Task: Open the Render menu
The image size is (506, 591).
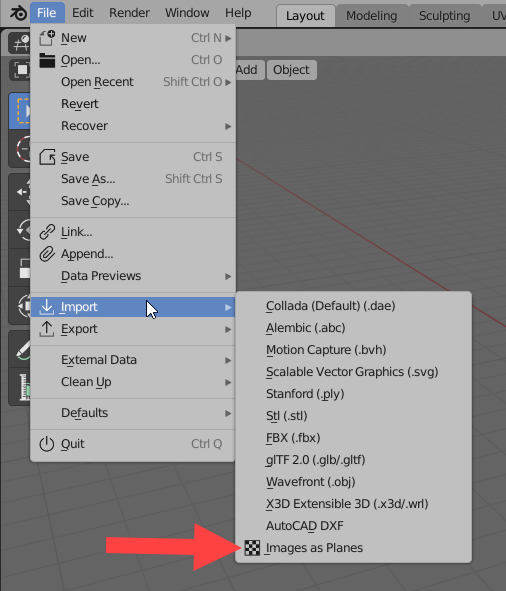Action: coord(129,13)
